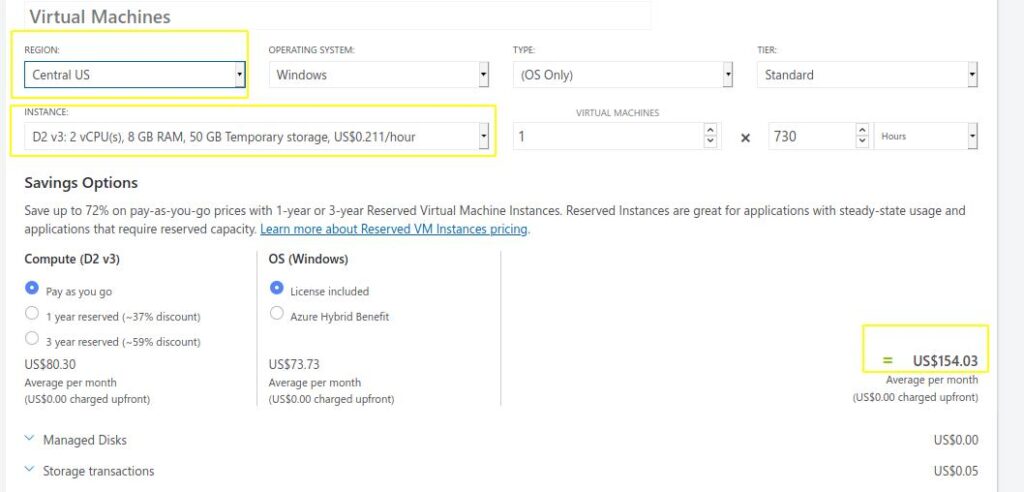Open the Tier dropdown showing Standard
The image size is (1024, 492).
coord(867,74)
